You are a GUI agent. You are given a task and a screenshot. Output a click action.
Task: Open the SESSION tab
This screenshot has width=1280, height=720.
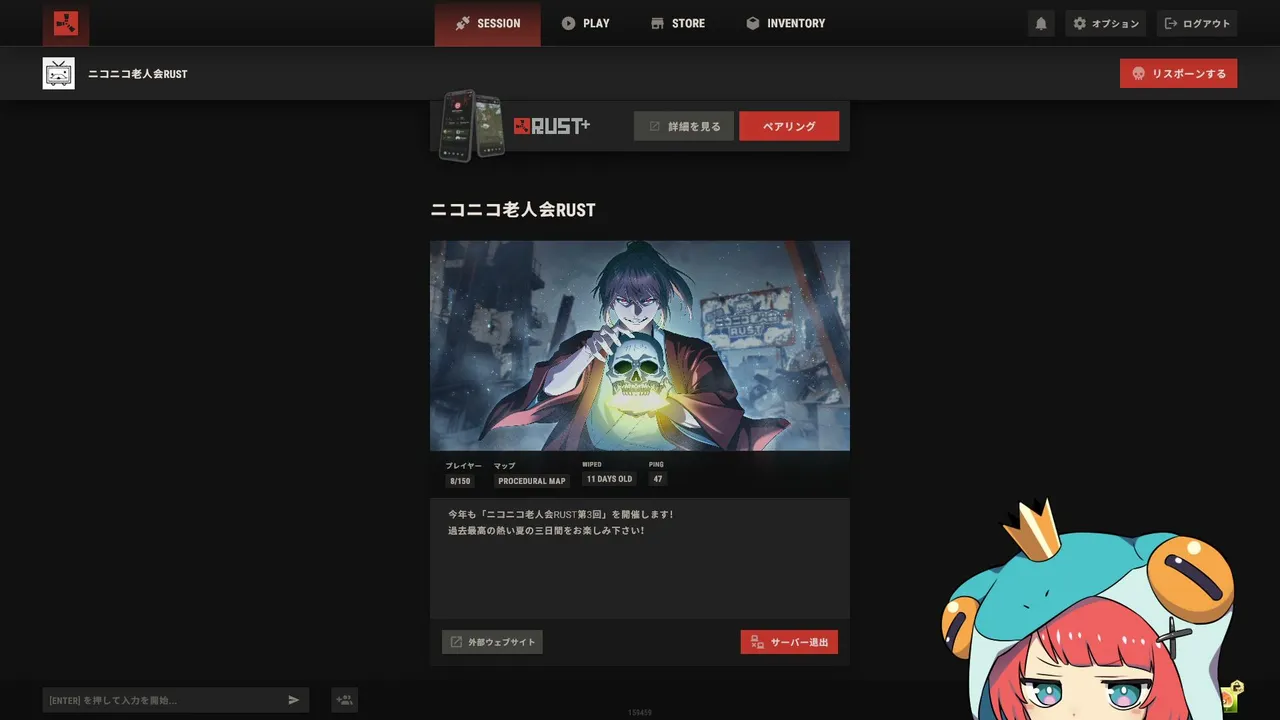click(x=487, y=23)
